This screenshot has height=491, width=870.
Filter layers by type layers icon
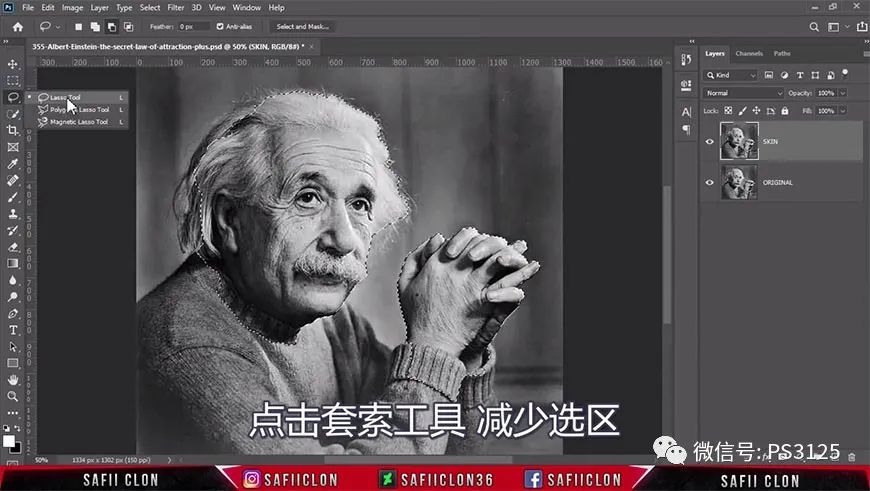pos(800,75)
